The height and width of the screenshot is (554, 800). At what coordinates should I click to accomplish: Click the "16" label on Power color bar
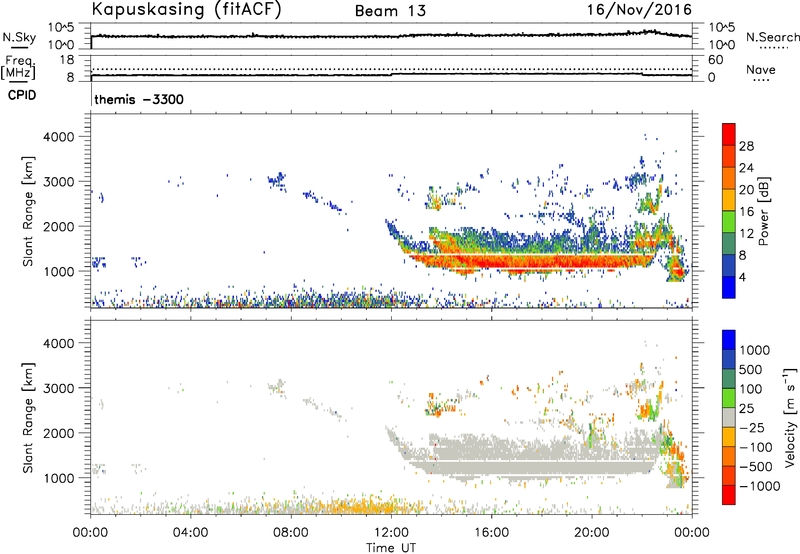coord(746,212)
